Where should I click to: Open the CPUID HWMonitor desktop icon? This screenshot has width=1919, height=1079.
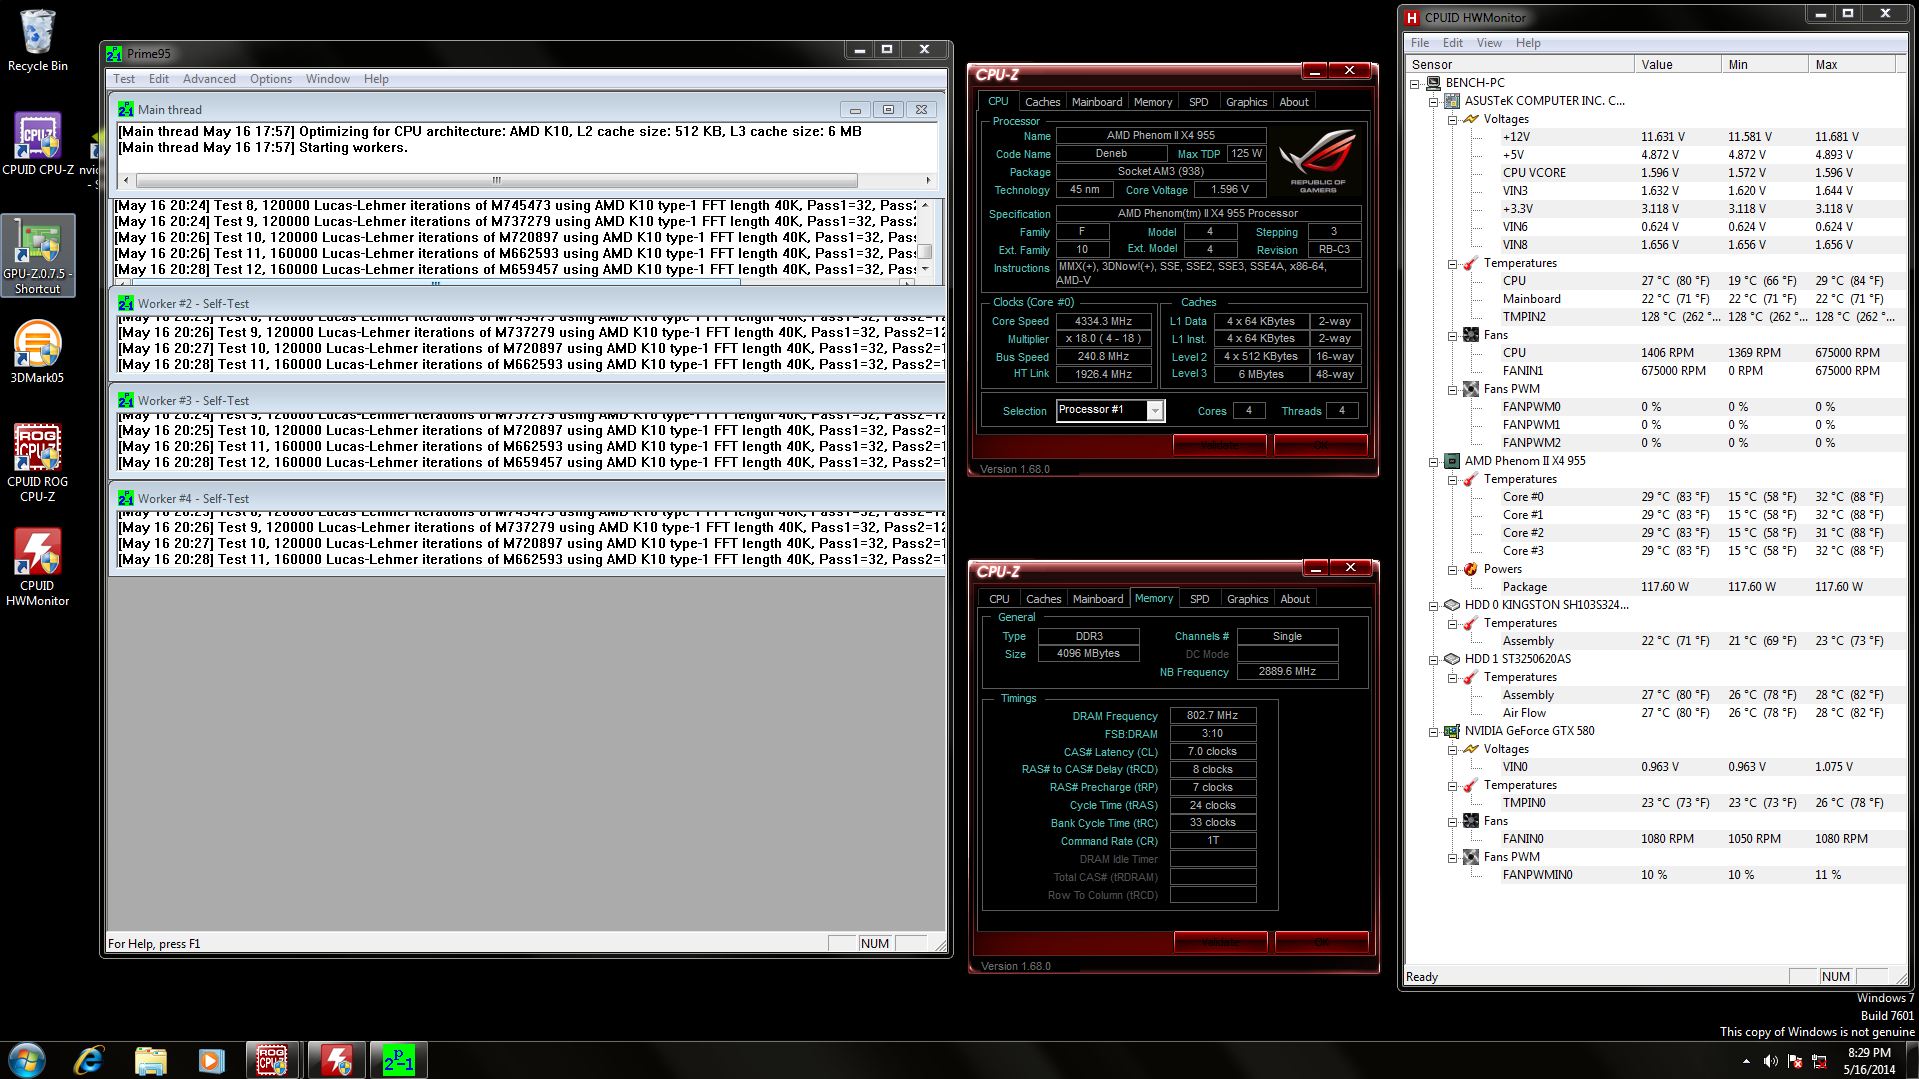37,567
